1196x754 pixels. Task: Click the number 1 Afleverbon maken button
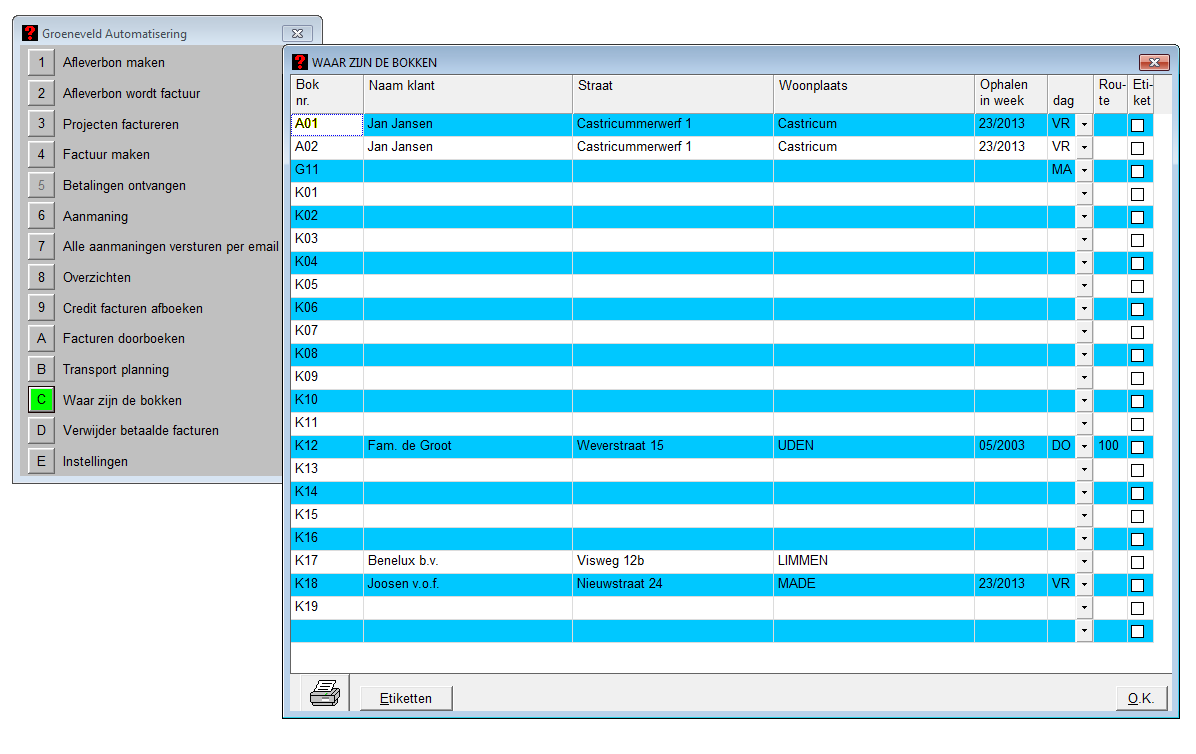coord(41,63)
